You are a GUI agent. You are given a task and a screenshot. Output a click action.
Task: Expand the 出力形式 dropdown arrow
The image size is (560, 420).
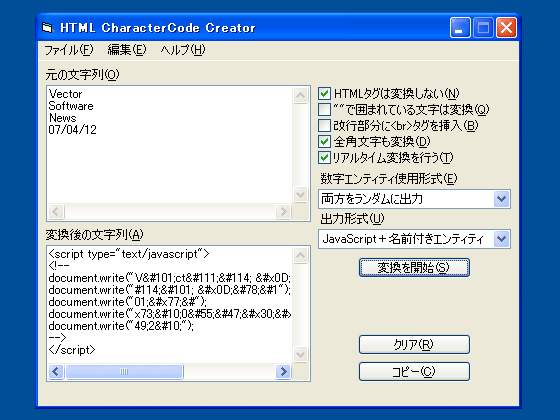(x=501, y=239)
